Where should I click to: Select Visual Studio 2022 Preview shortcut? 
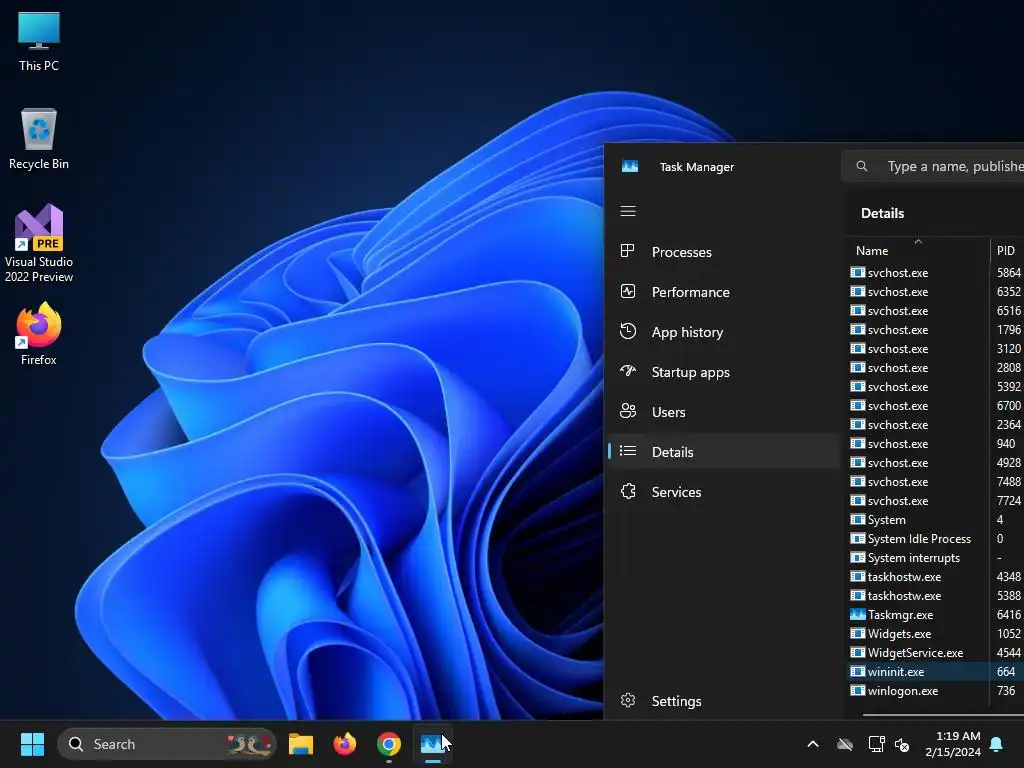coord(39,243)
